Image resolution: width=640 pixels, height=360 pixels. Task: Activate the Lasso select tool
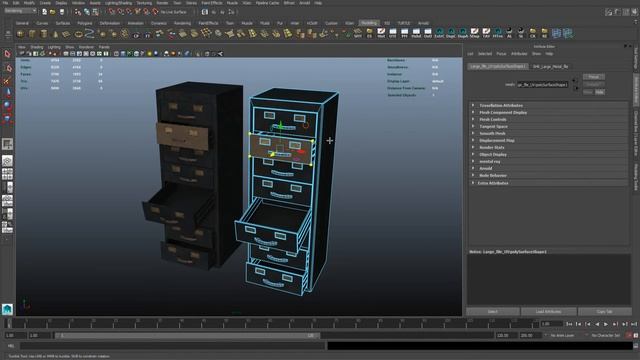click(x=7, y=68)
